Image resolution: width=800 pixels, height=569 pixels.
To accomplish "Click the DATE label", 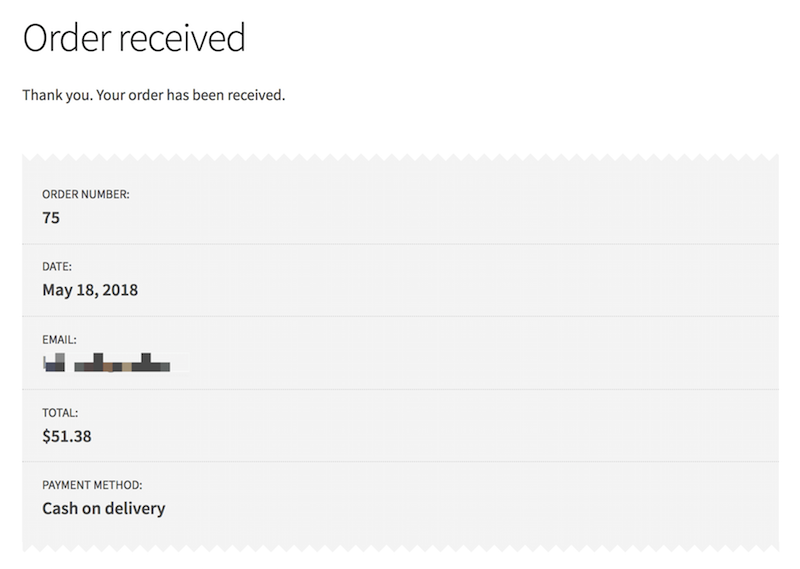I will point(57,268).
